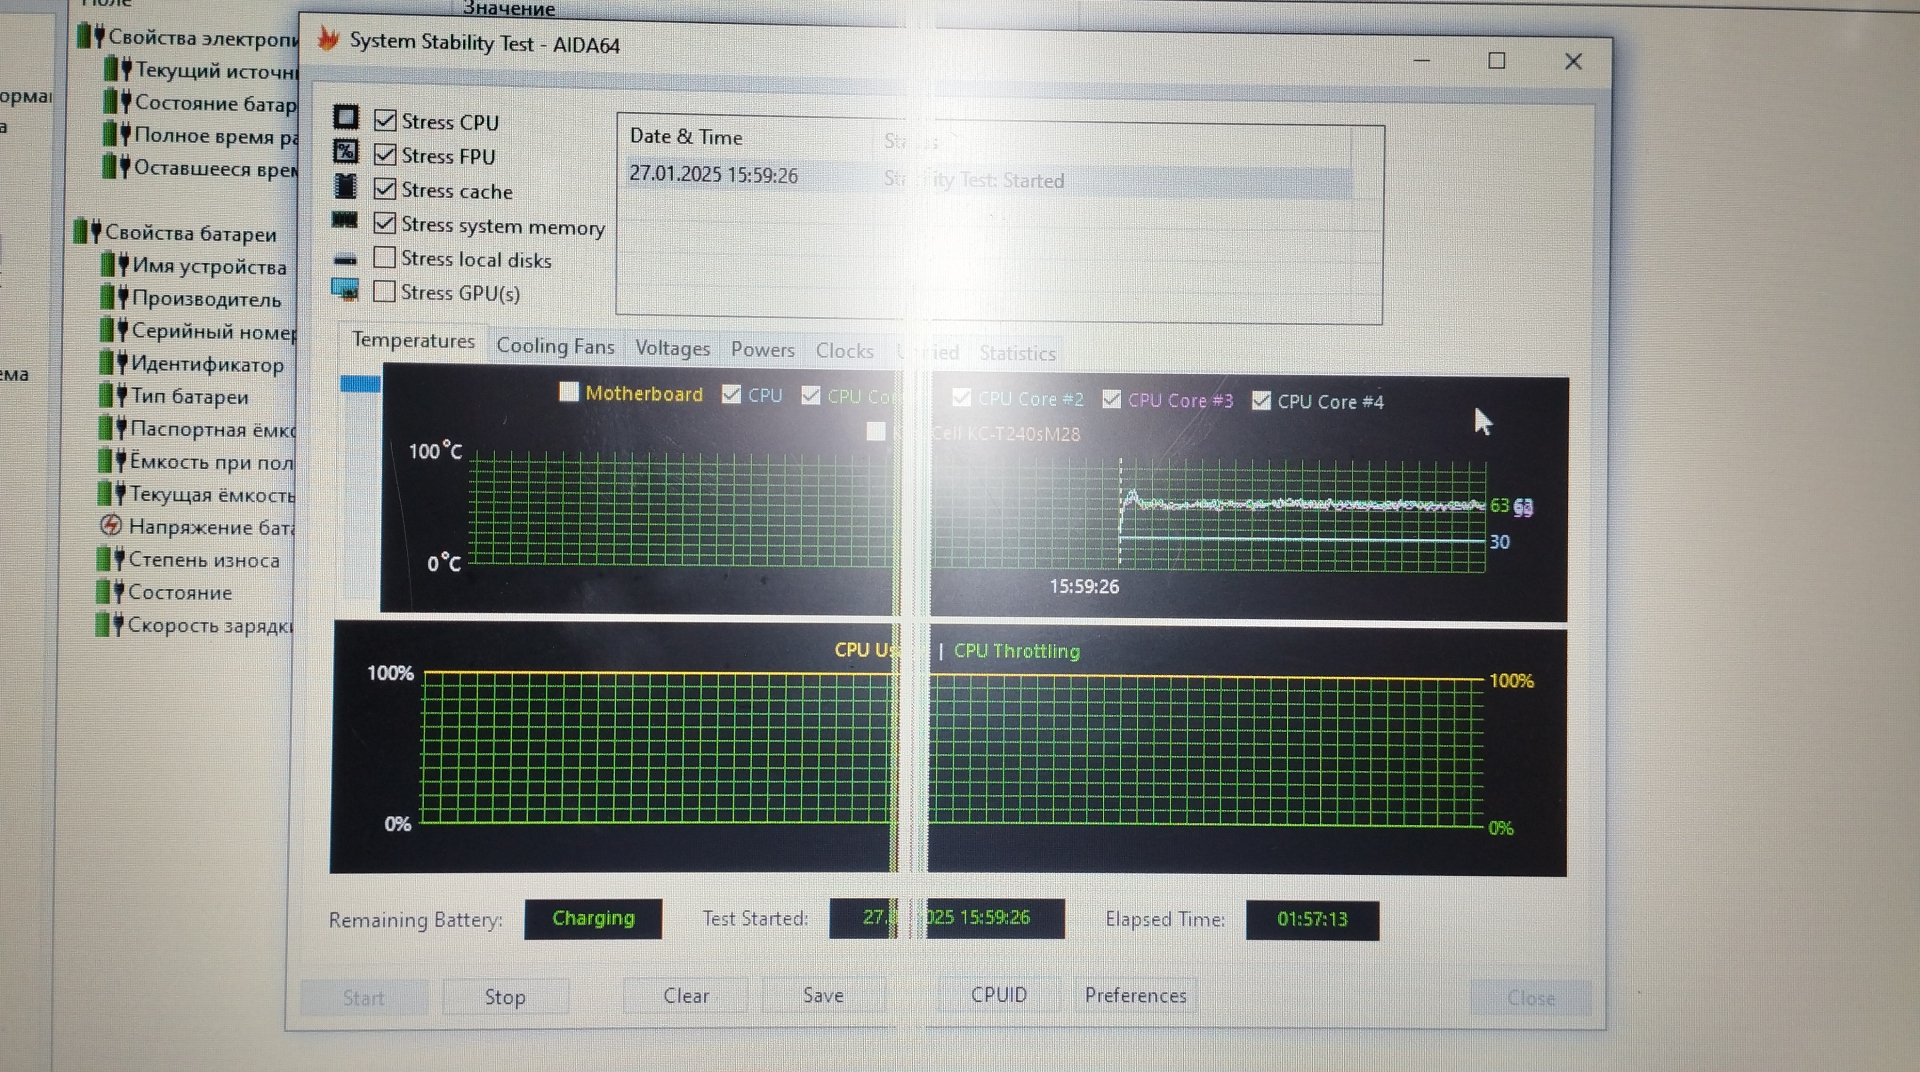Click the cache chip icon beside Stress cache
1920x1072 pixels.
[346, 187]
